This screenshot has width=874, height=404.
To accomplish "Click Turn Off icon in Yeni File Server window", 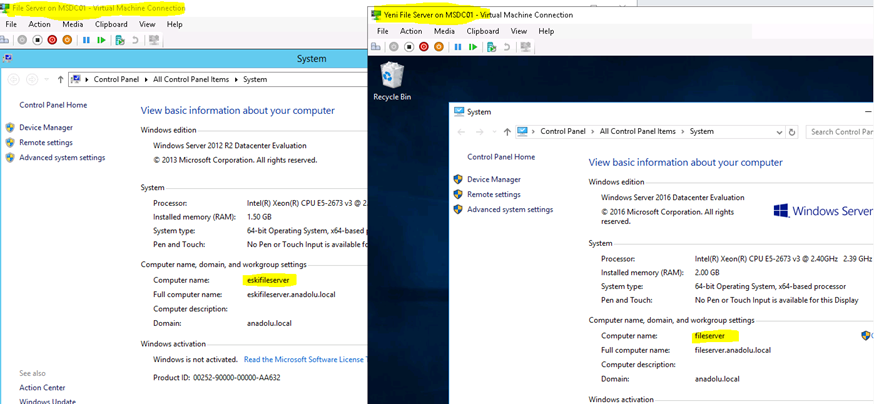I will click(x=409, y=47).
